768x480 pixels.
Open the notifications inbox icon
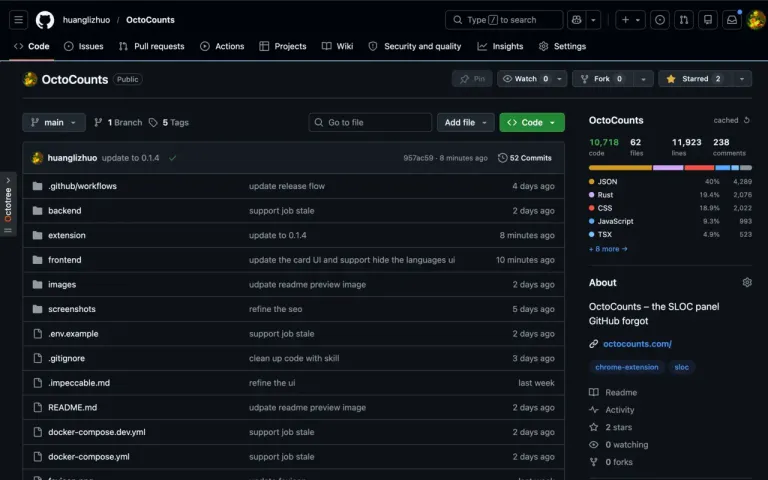(732, 20)
